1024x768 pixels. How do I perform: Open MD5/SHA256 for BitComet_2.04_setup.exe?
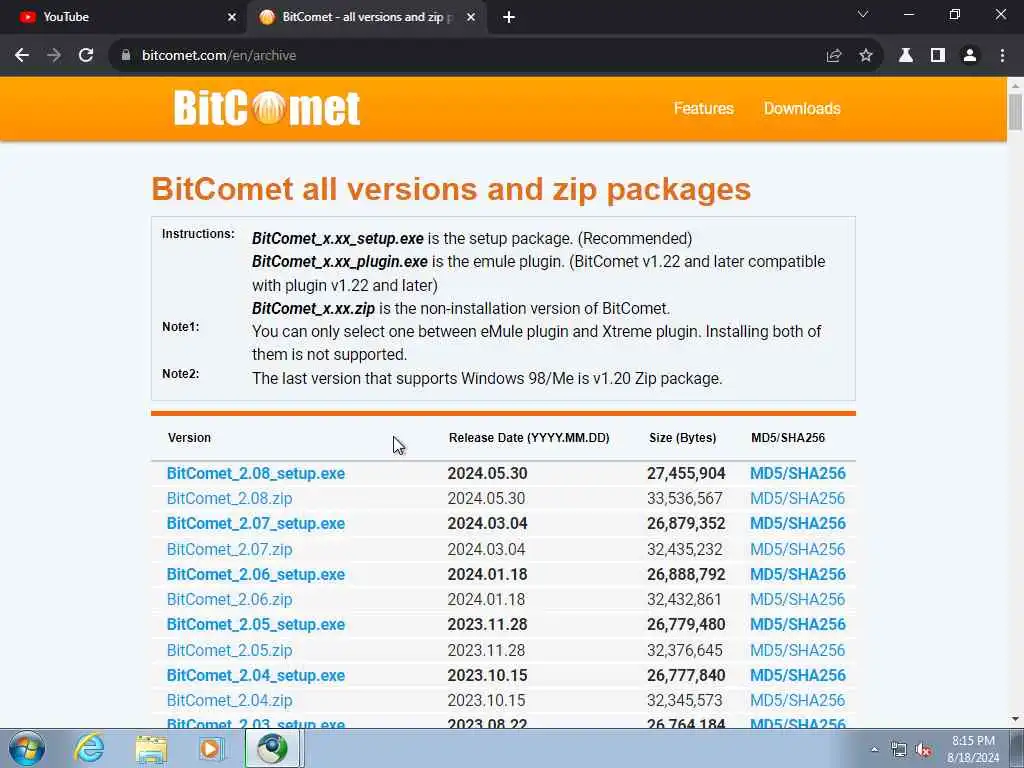(797, 676)
